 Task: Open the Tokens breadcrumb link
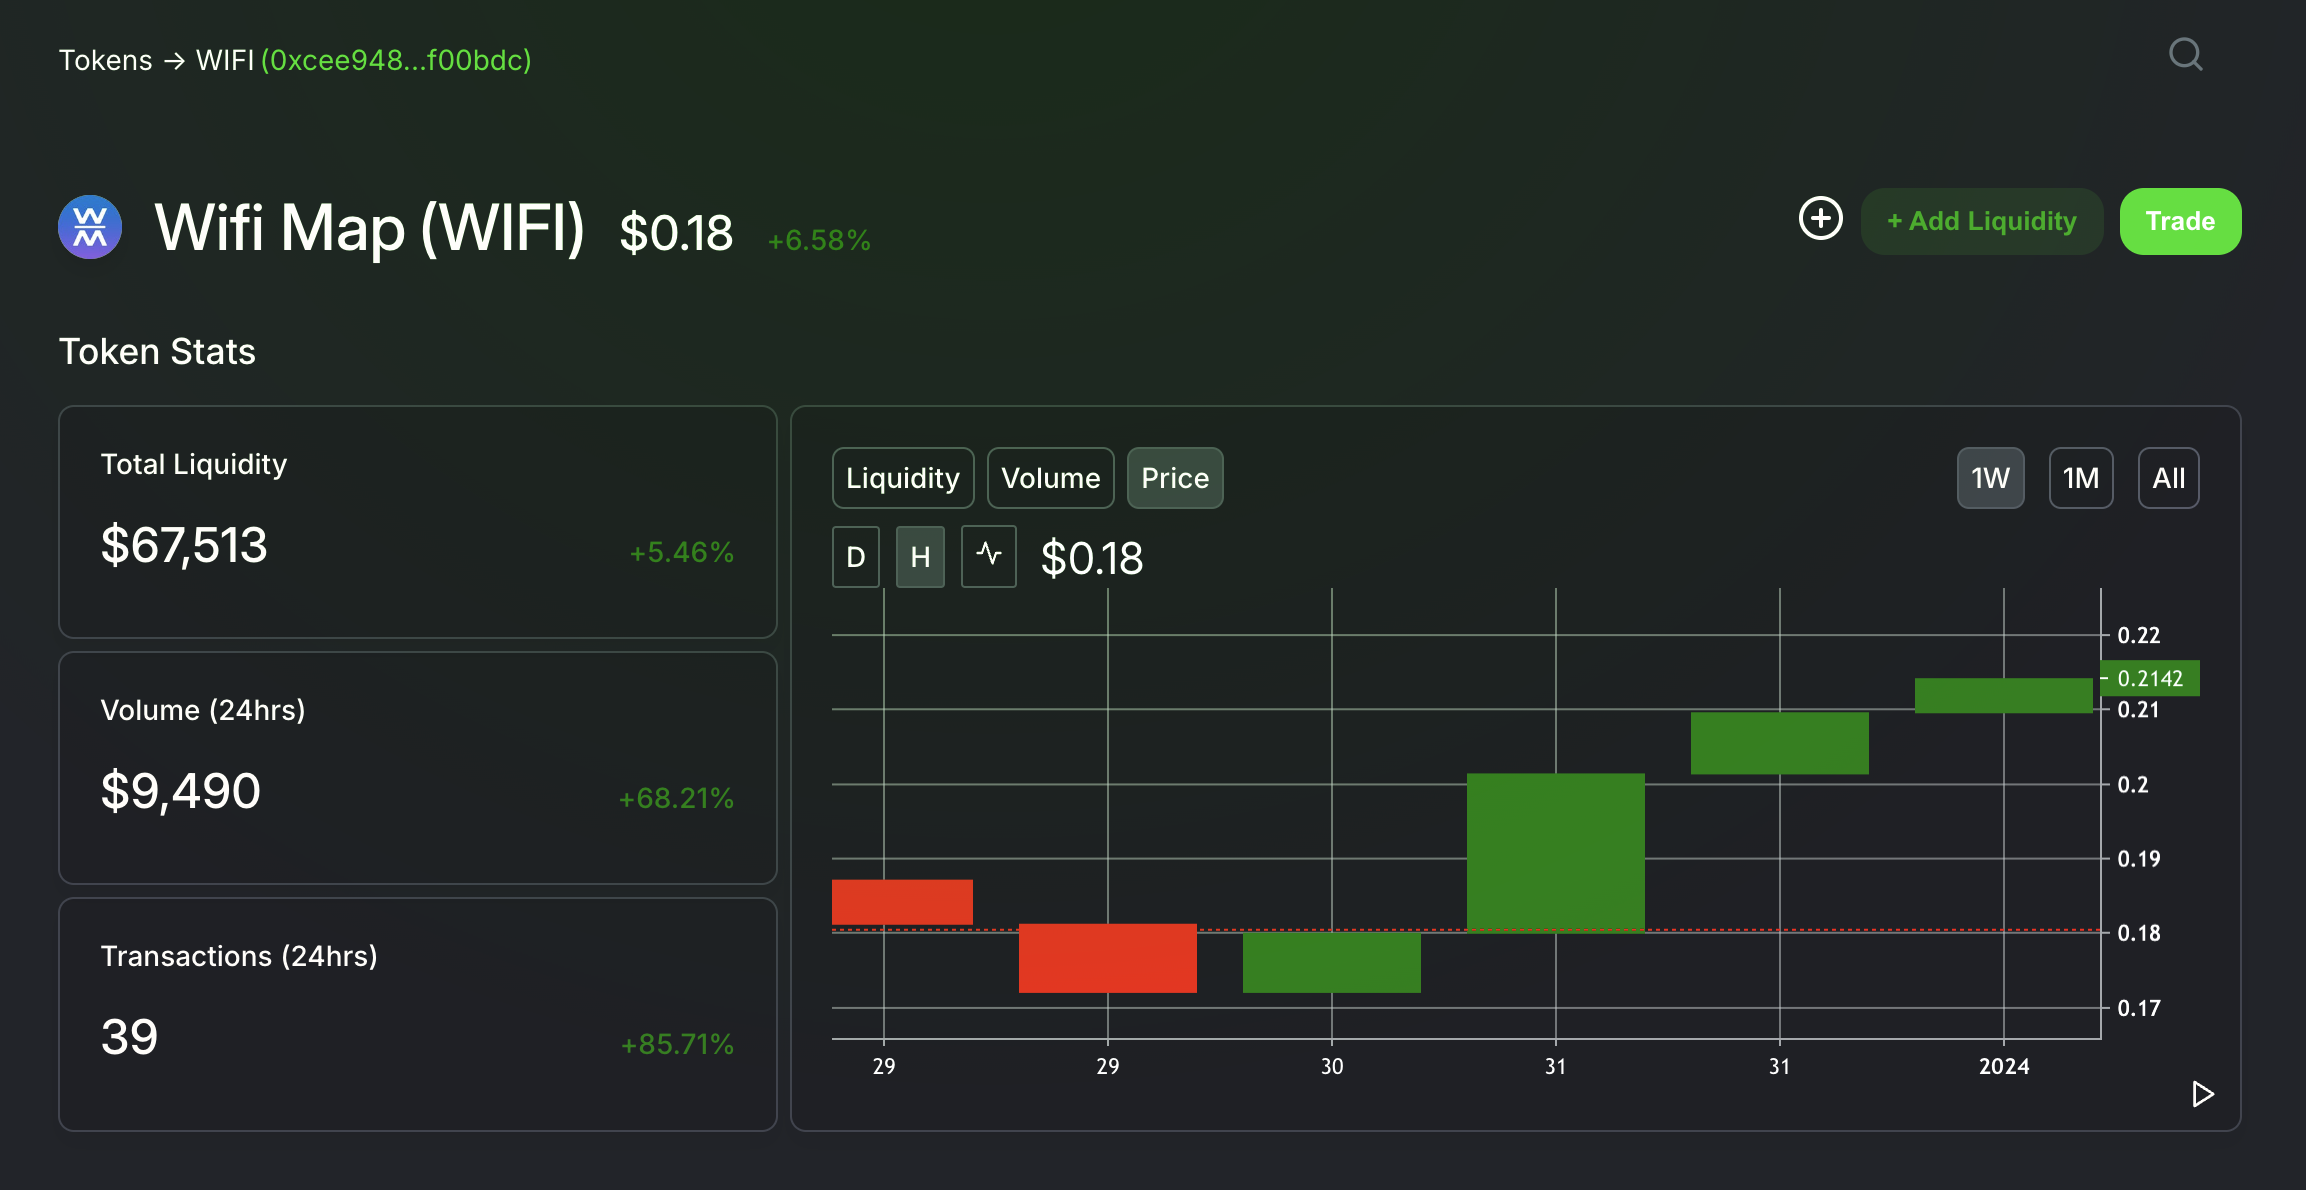click(106, 61)
